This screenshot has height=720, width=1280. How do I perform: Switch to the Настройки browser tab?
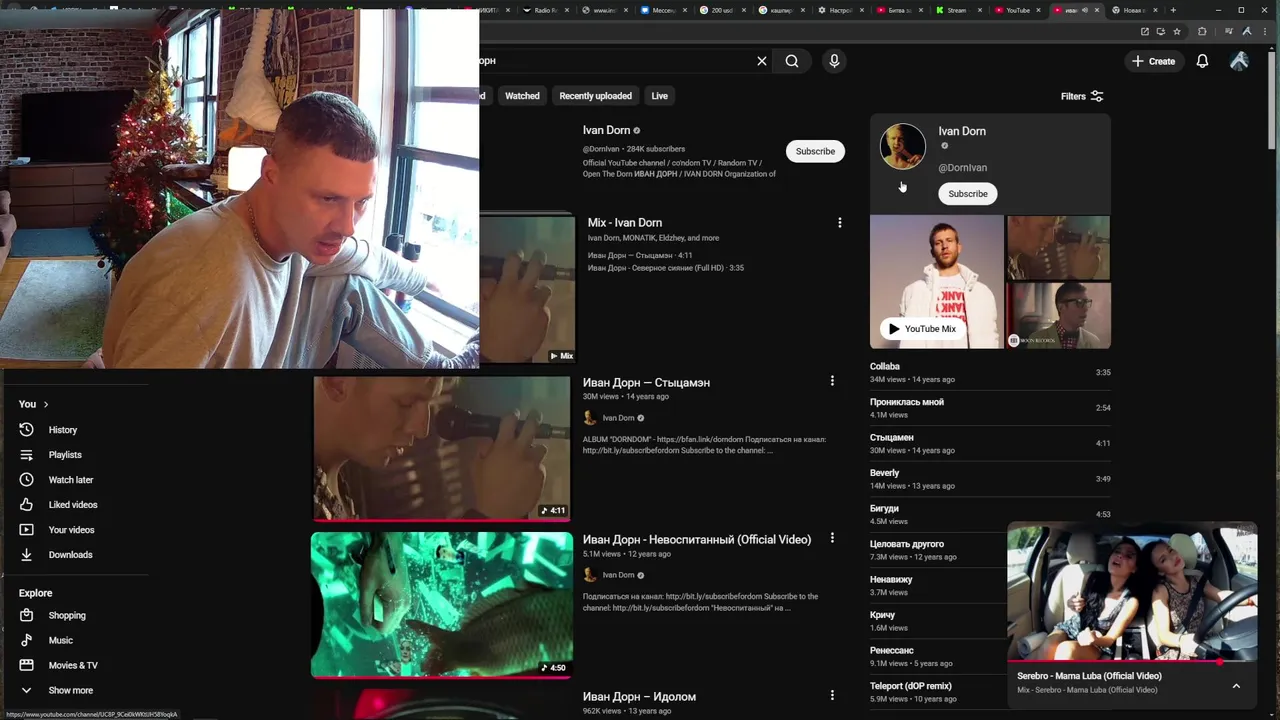(839, 10)
